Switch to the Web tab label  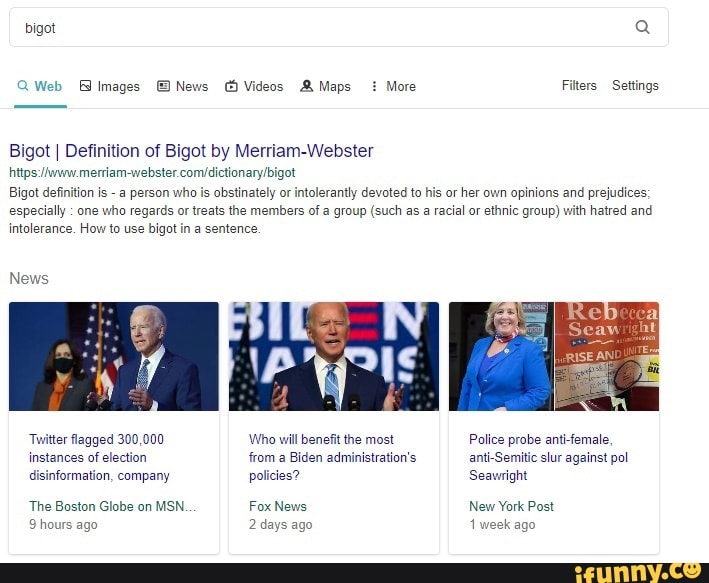click(x=48, y=86)
